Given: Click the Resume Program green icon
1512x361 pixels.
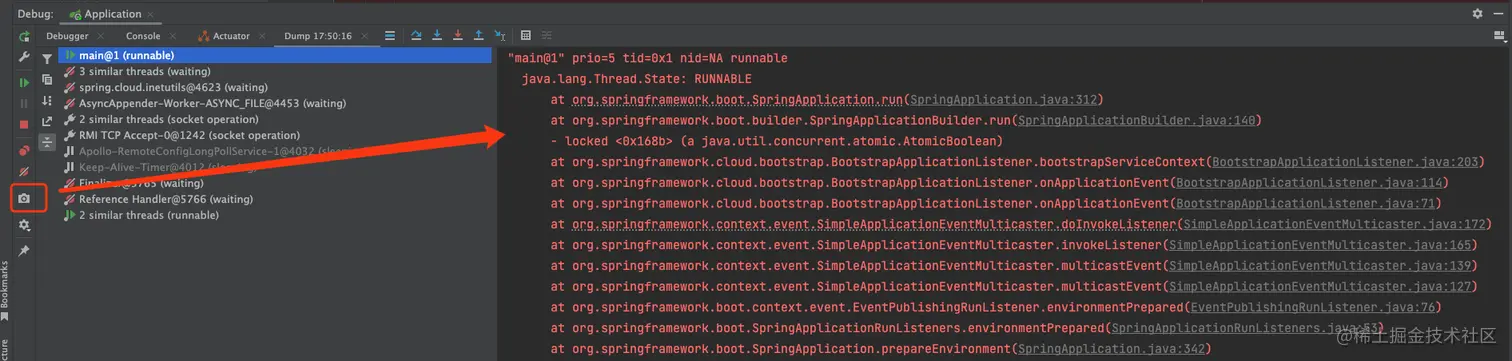Looking at the screenshot, I should (x=24, y=82).
